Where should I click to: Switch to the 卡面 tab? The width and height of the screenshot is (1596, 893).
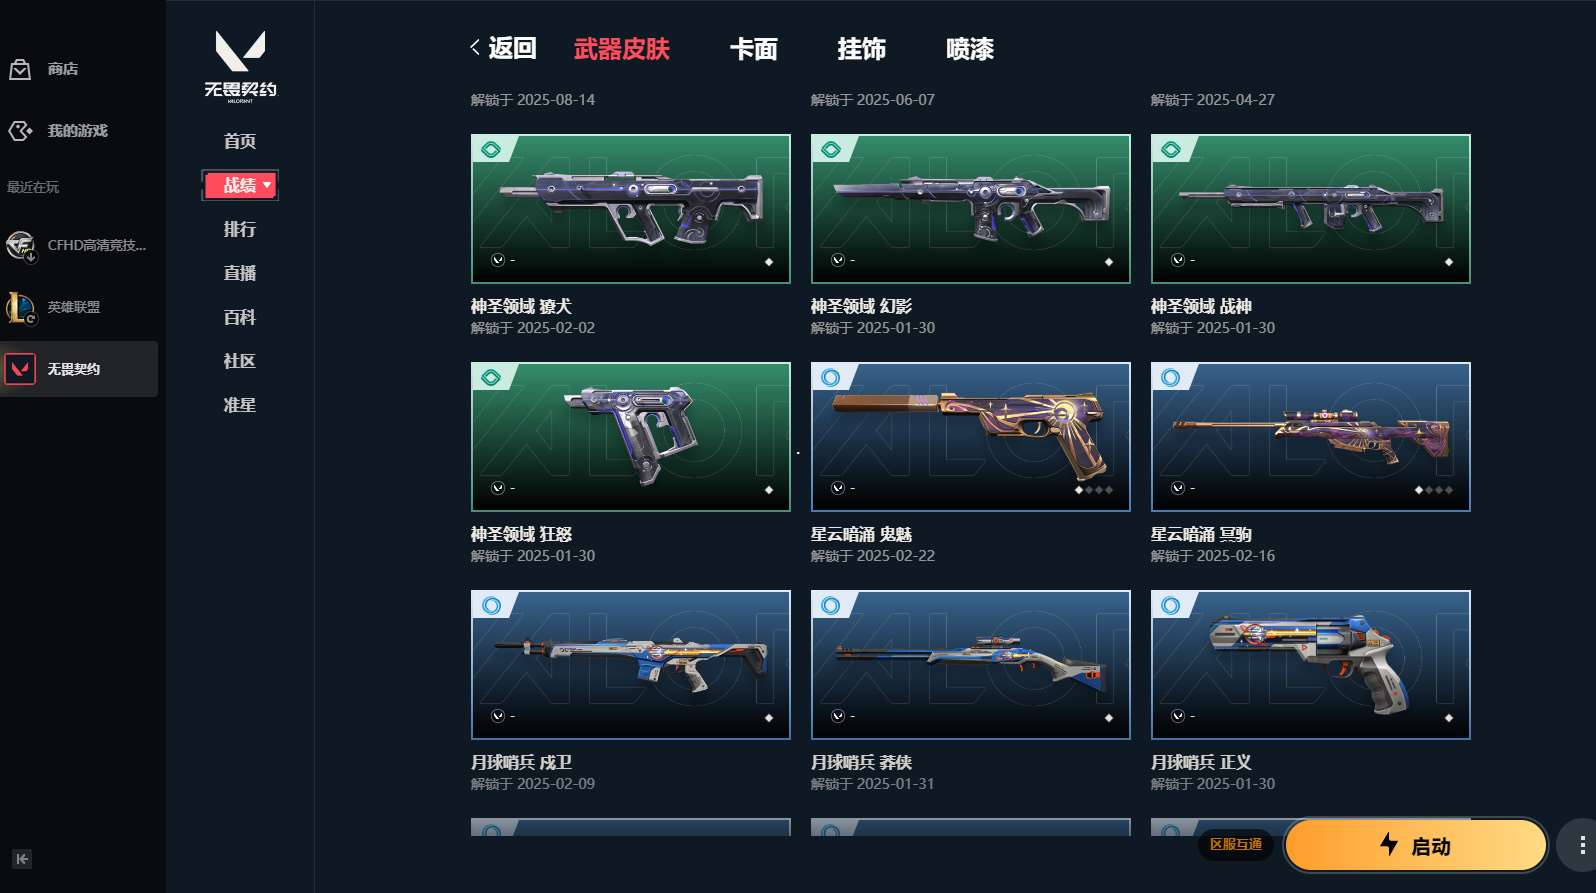click(753, 49)
